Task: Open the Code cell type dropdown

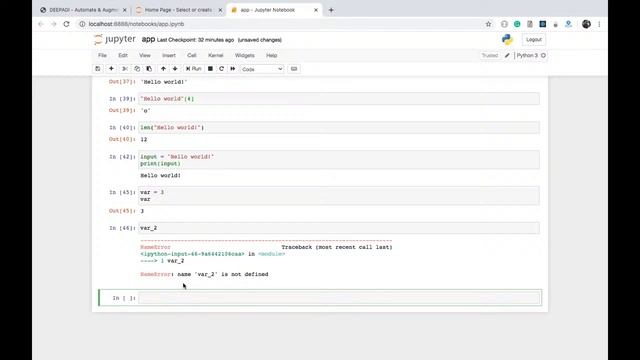Action: click(x=262, y=69)
